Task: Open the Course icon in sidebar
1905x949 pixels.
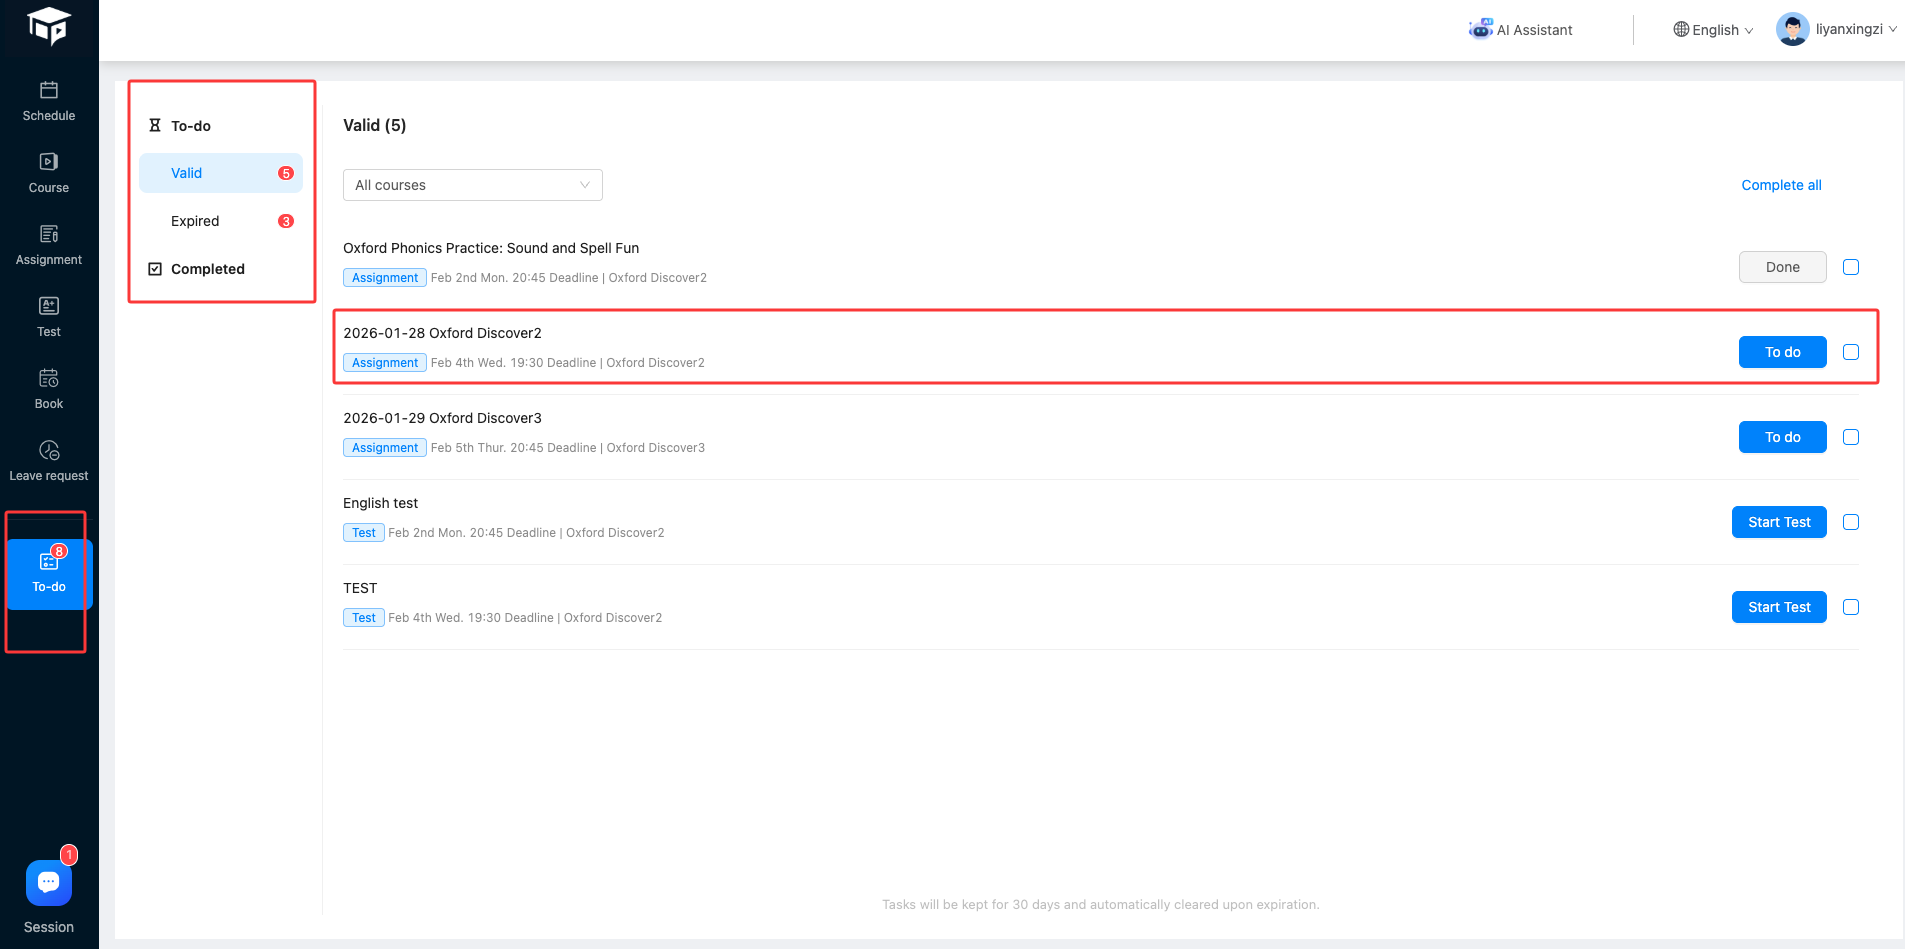Action: tap(49, 162)
